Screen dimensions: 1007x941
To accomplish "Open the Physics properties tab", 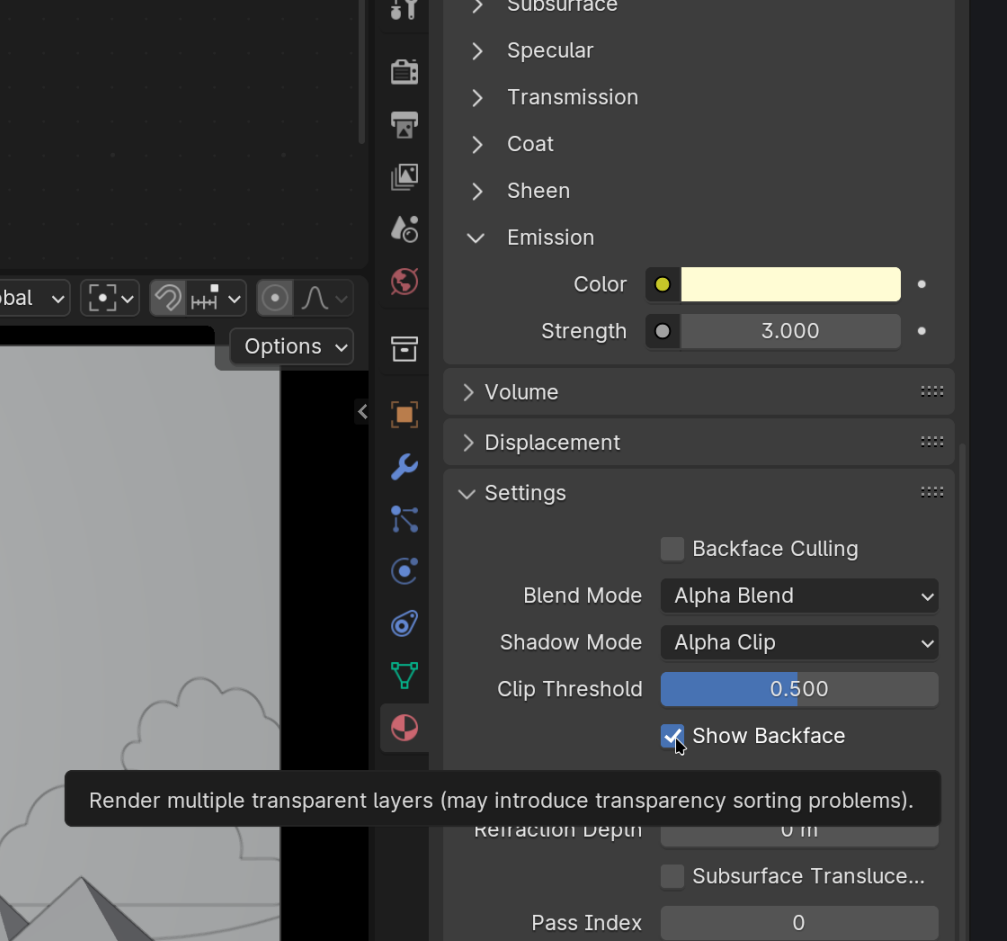I will (404, 571).
